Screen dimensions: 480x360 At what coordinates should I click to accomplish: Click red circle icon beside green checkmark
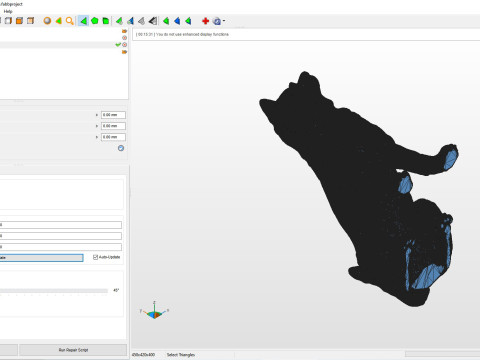(x=124, y=45)
